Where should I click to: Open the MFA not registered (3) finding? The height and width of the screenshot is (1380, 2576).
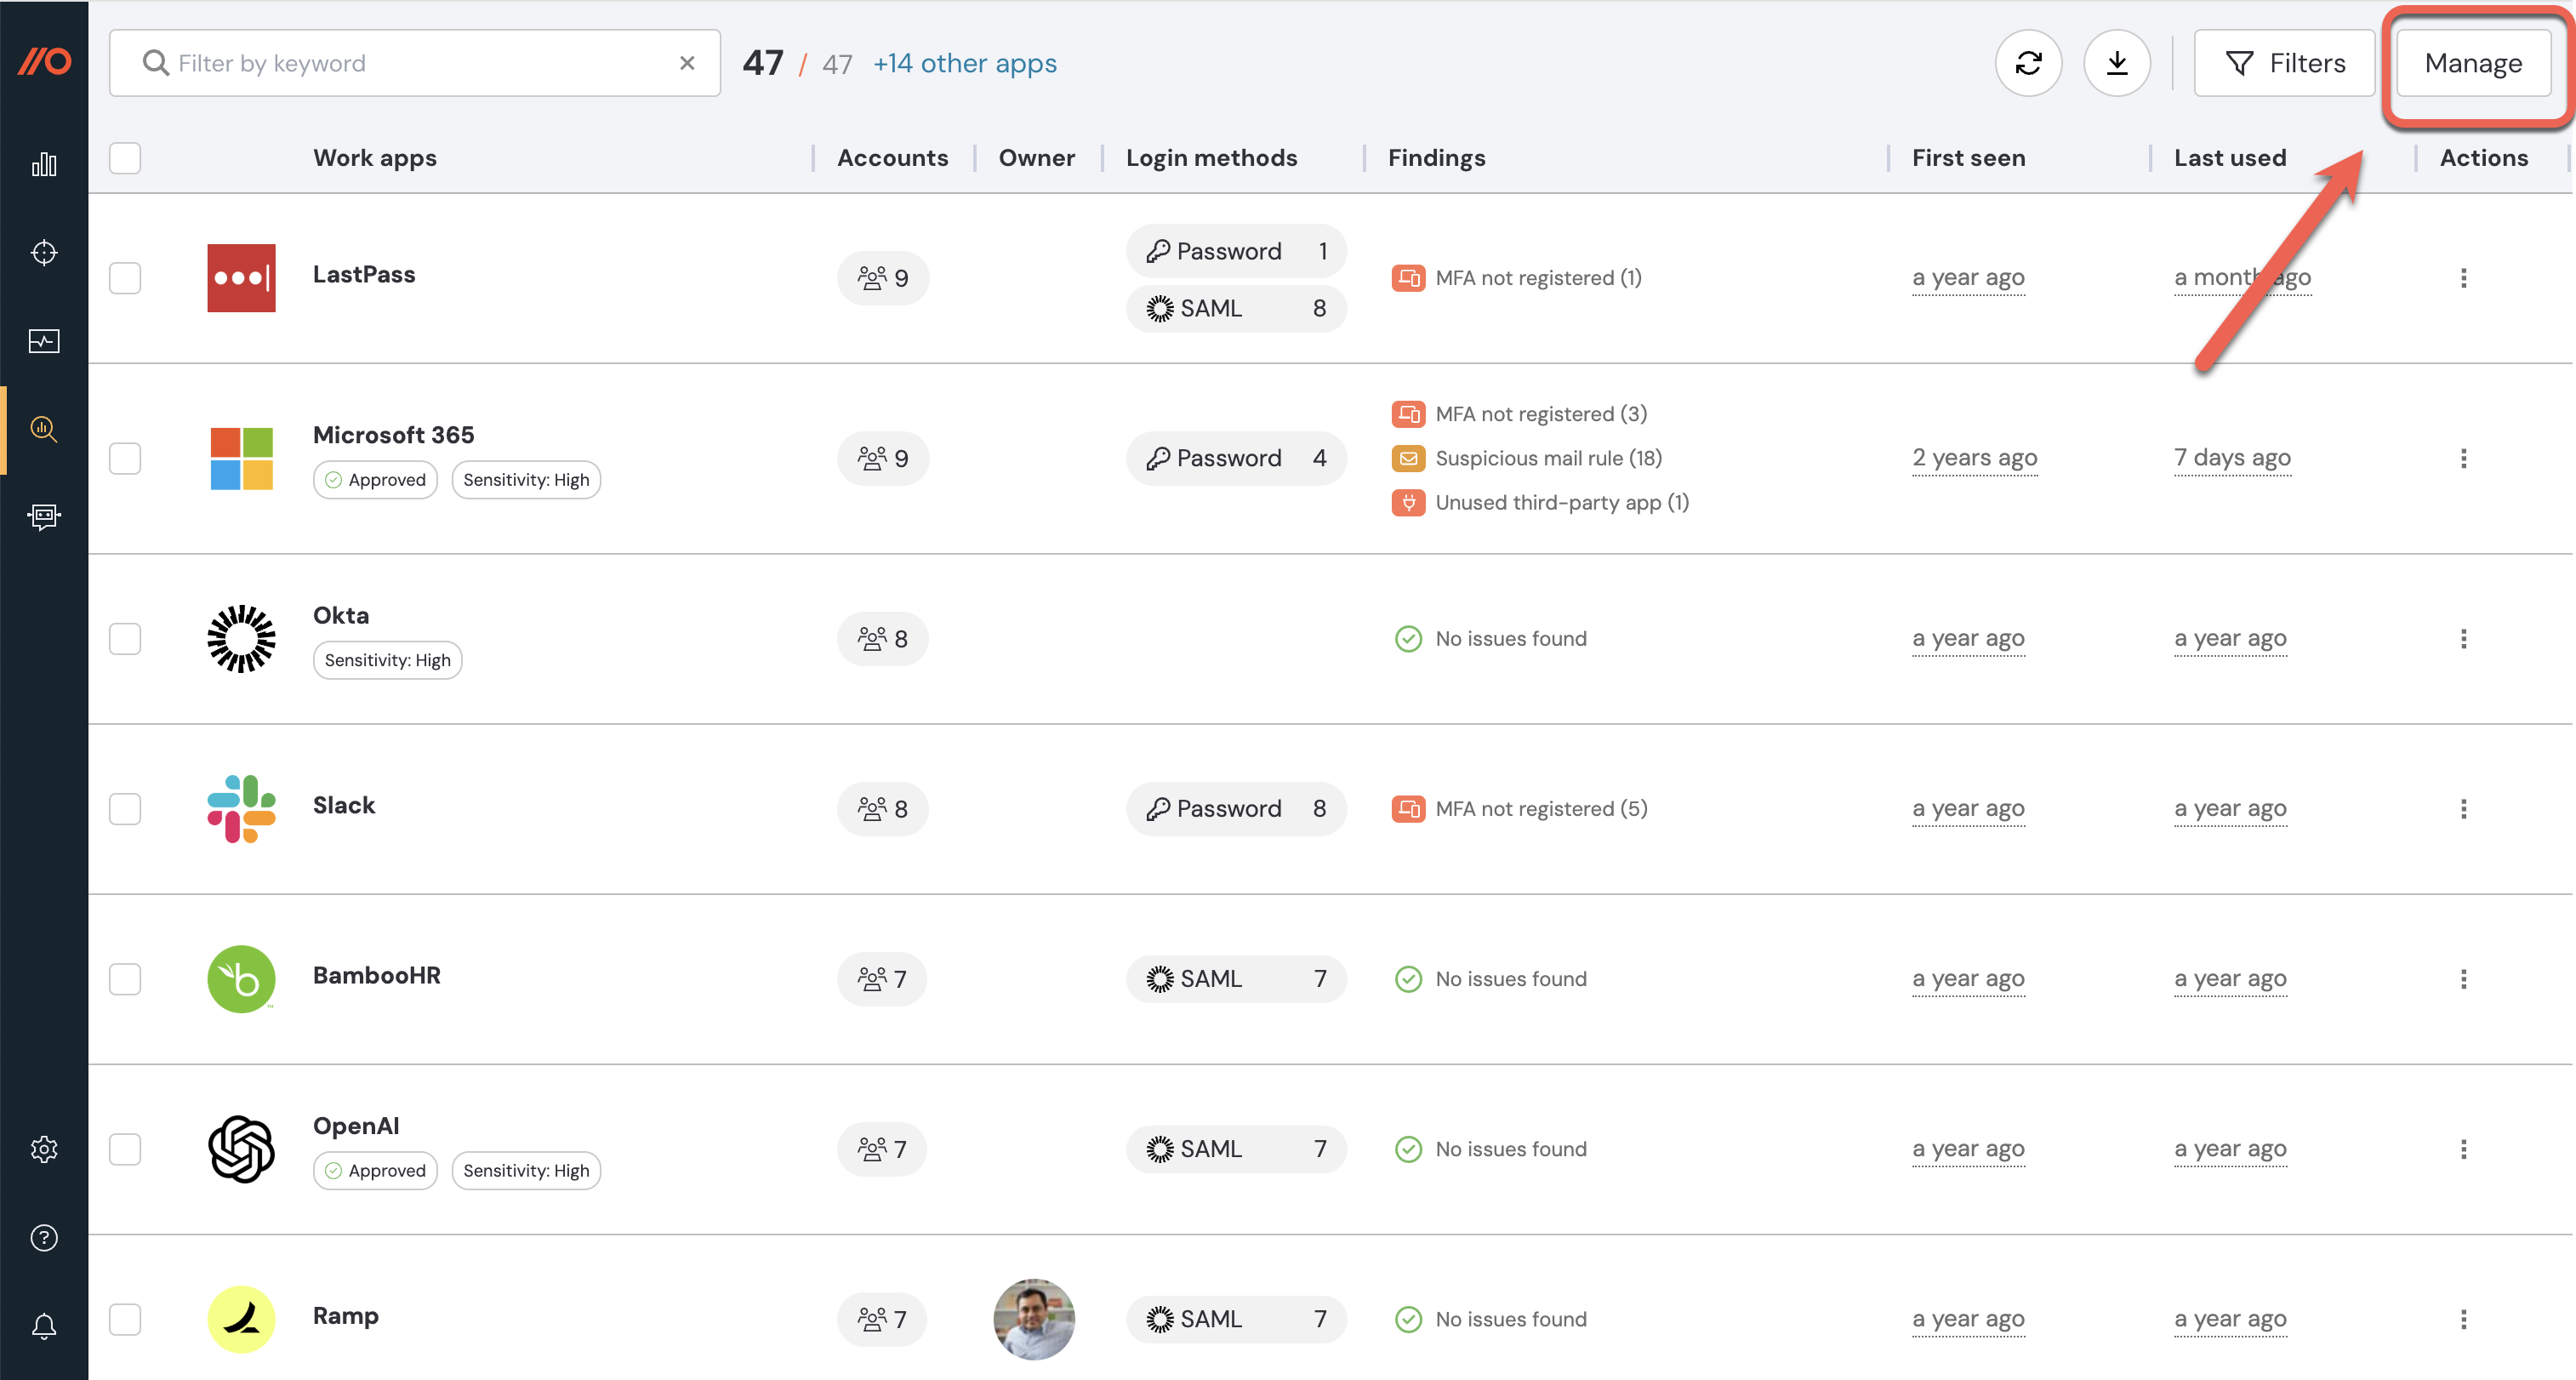(1541, 414)
